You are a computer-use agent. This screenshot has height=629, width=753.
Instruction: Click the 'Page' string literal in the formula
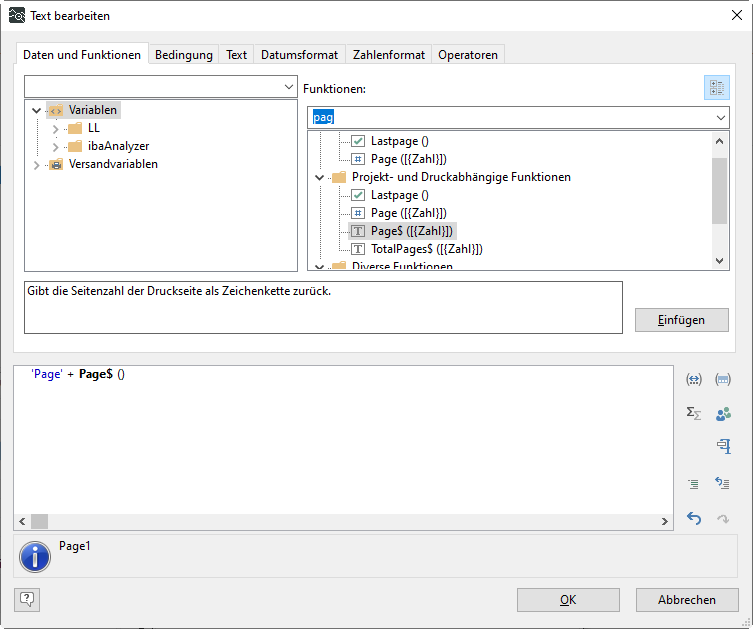47,374
